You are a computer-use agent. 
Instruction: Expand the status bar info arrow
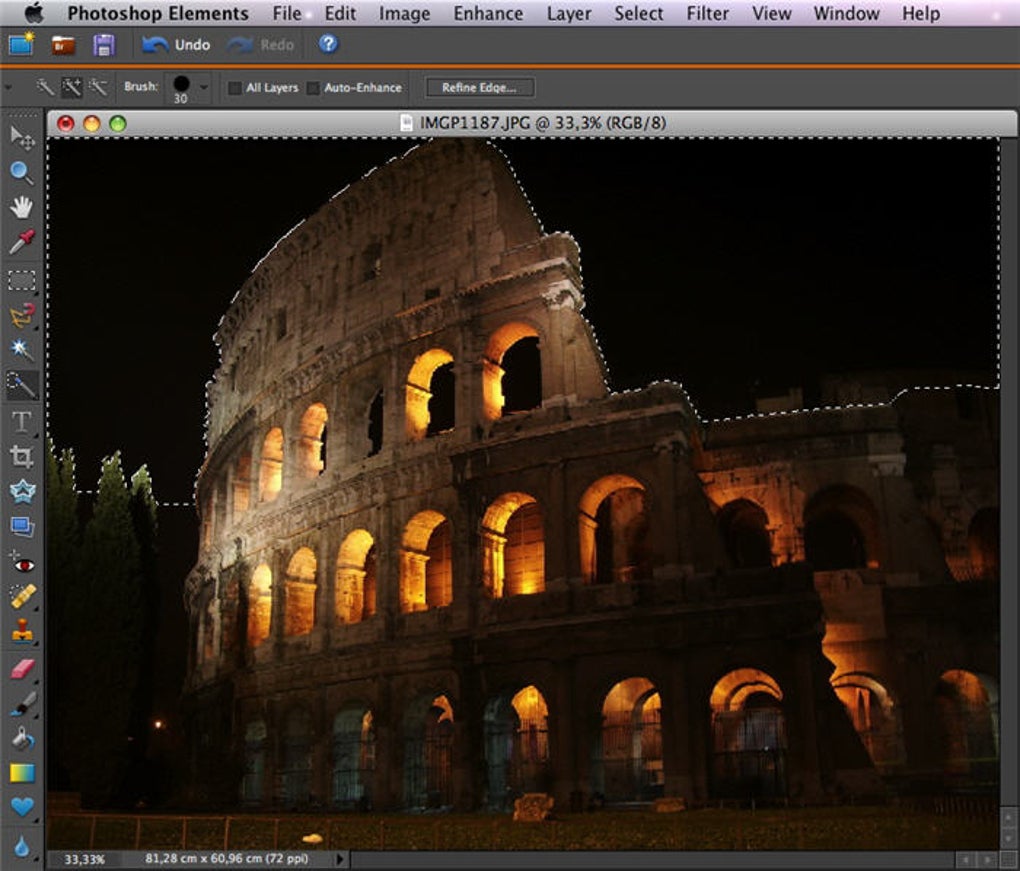point(340,859)
